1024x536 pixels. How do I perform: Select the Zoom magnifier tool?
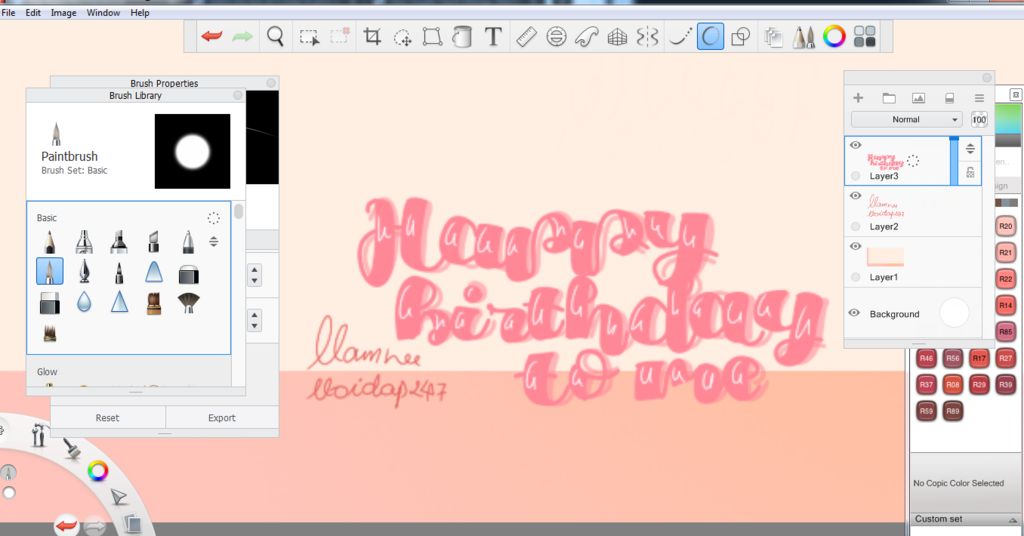[276, 37]
